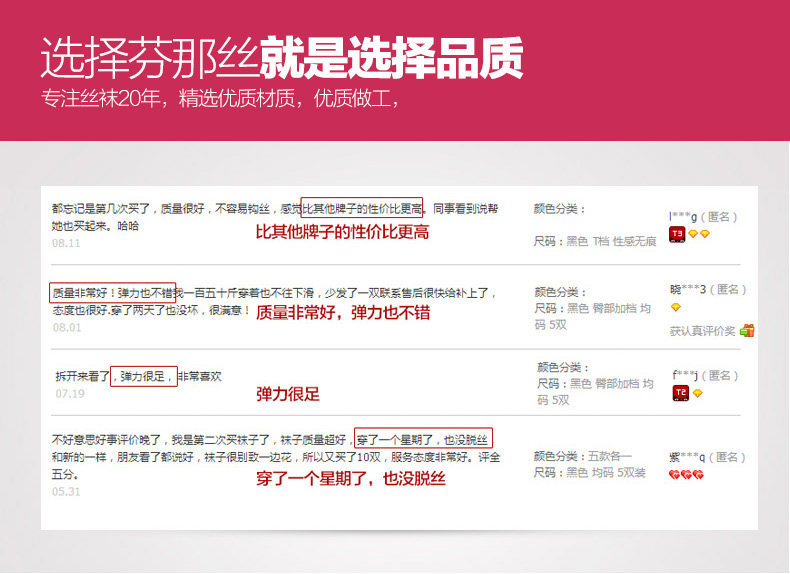Open reviewer 晓***3 (匿名) profile name

coord(708,289)
